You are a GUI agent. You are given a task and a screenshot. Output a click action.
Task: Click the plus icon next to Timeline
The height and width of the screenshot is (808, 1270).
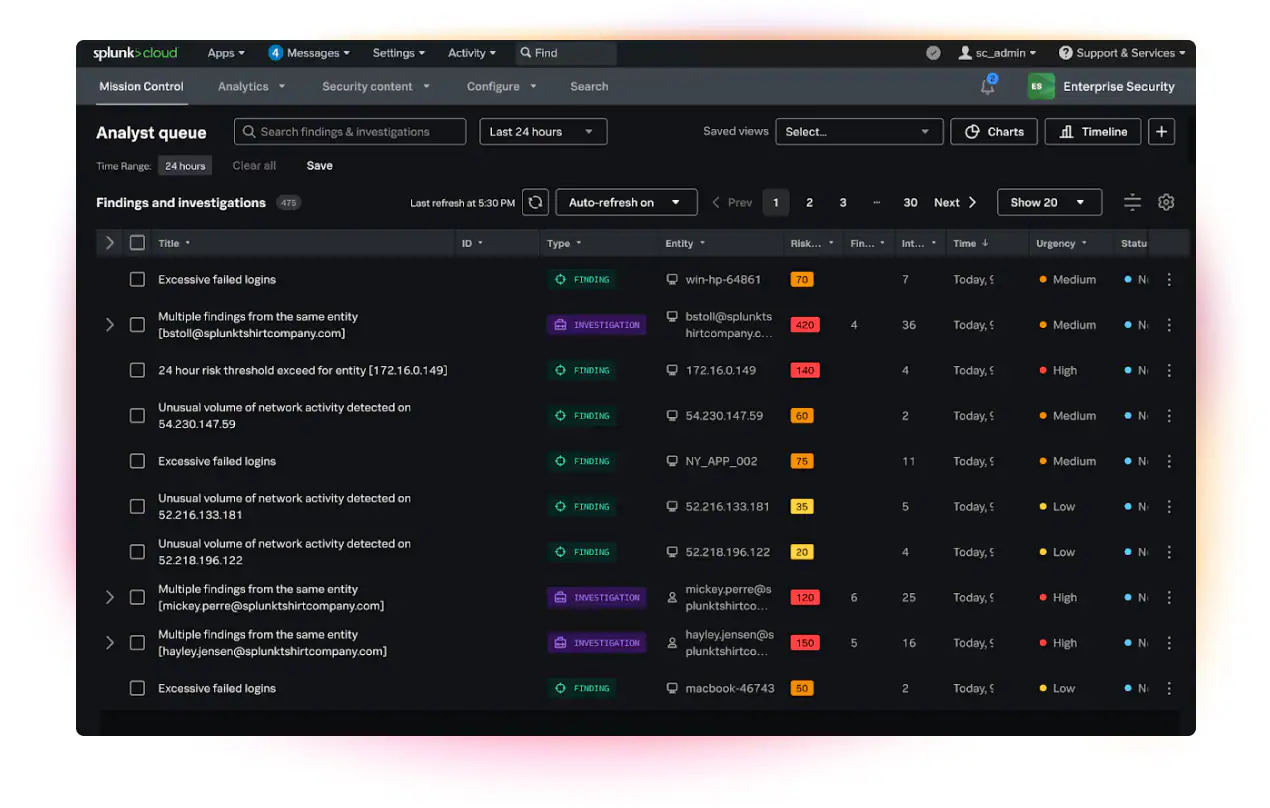pos(1161,132)
